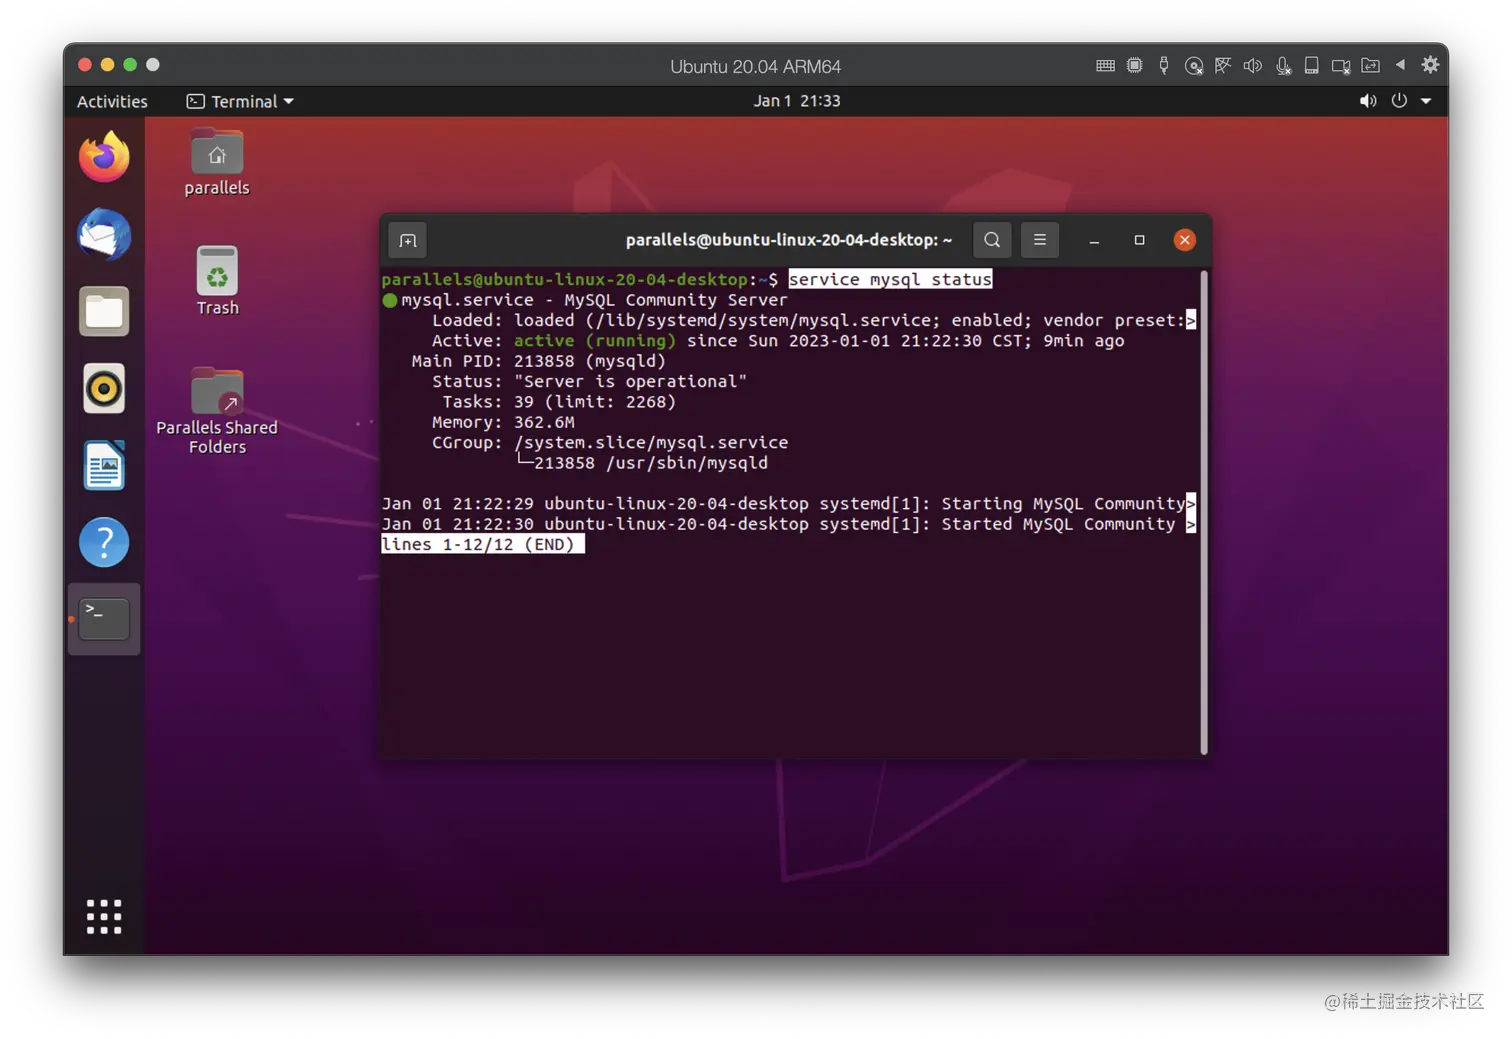
Task: Click the CD-ROM device status icon
Action: click(x=1194, y=64)
